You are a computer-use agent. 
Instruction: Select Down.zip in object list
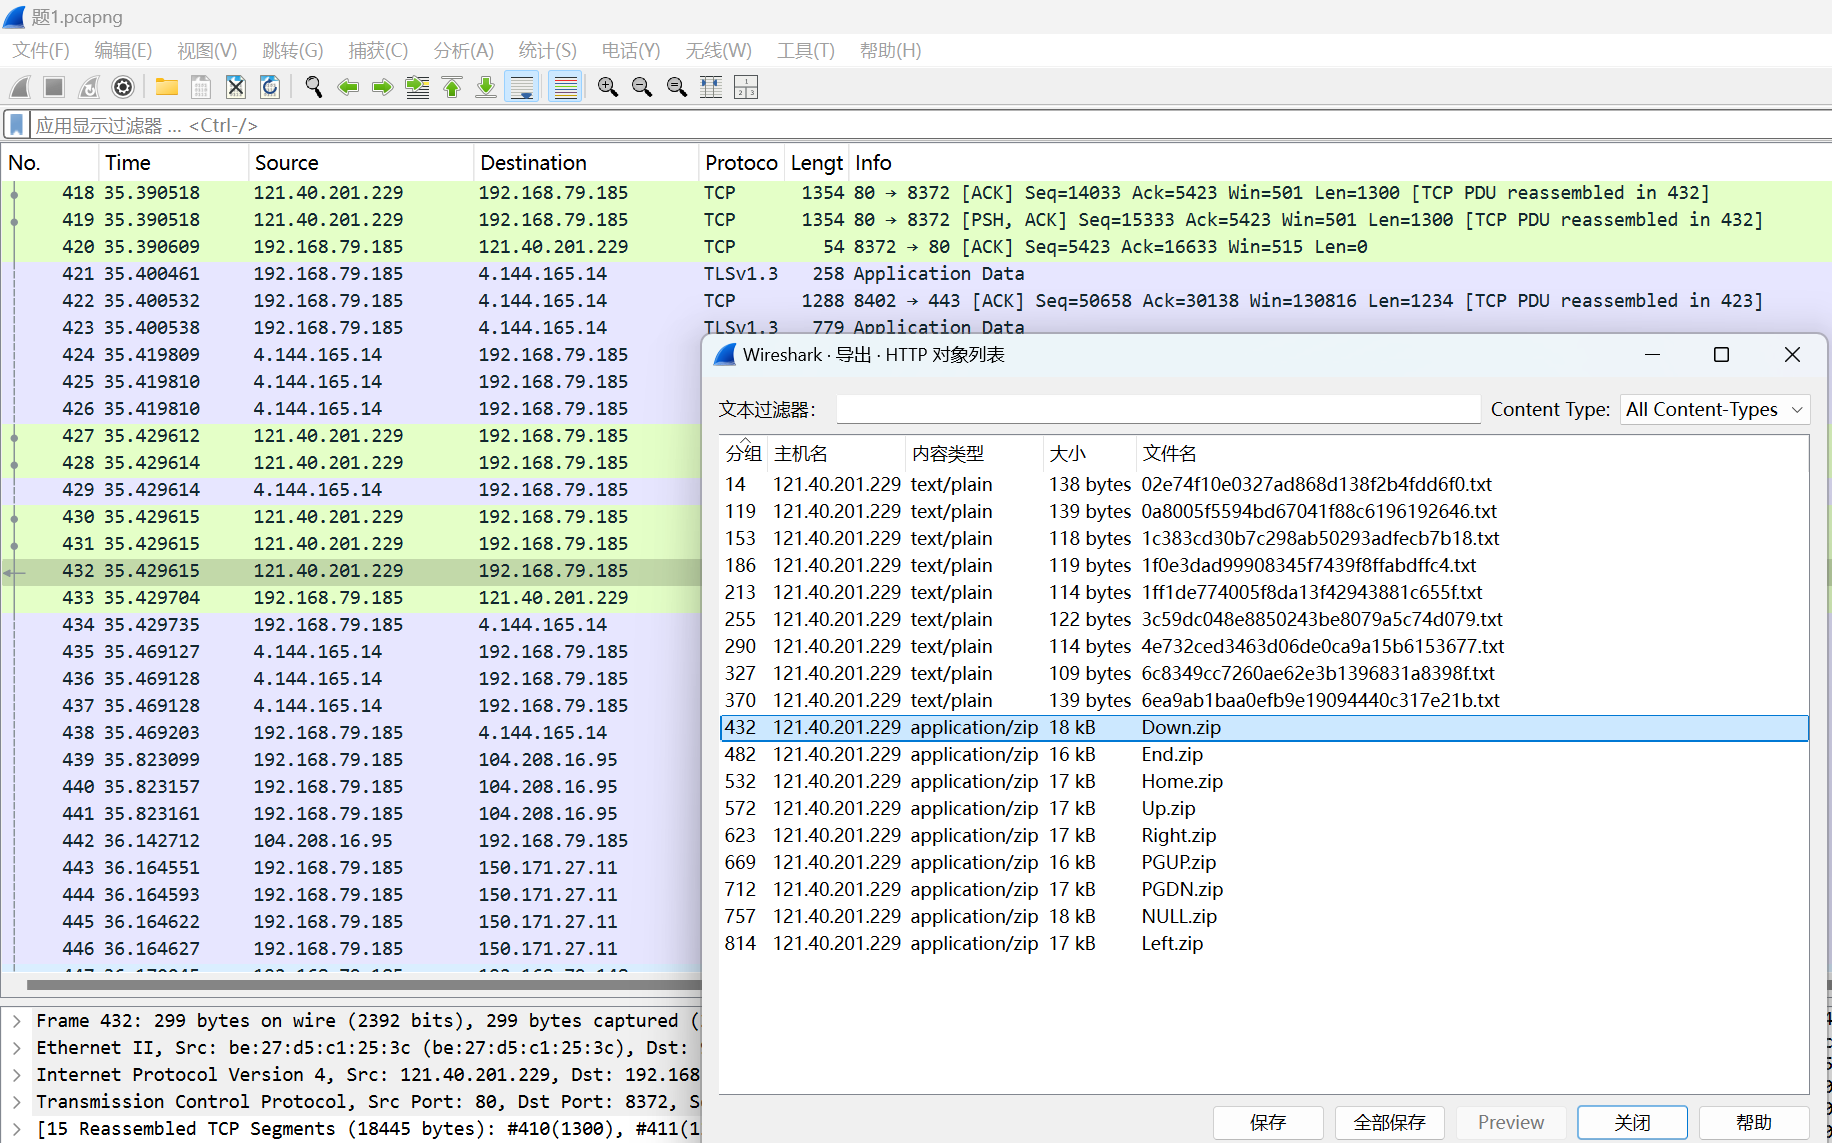coord(1264,727)
